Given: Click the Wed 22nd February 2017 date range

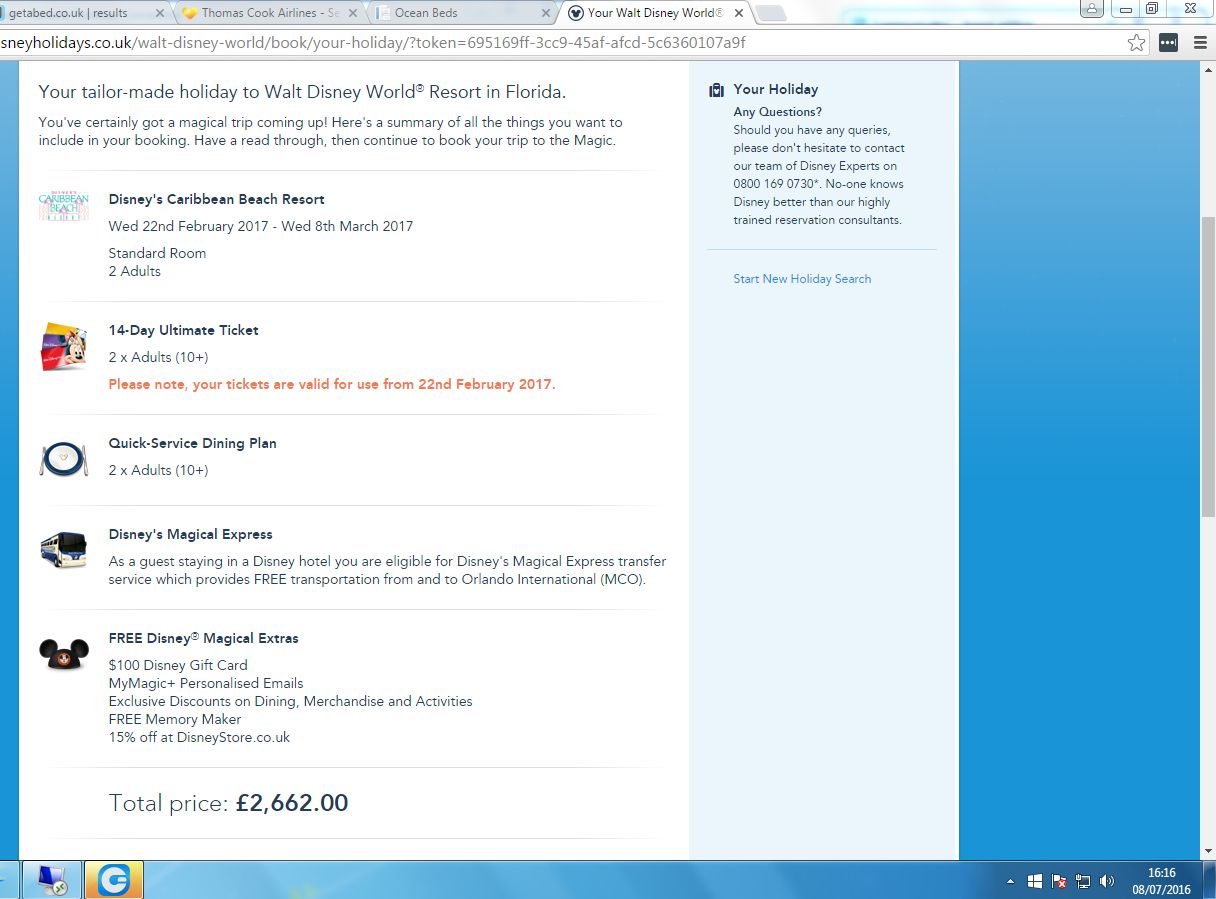Looking at the screenshot, I should click(261, 226).
